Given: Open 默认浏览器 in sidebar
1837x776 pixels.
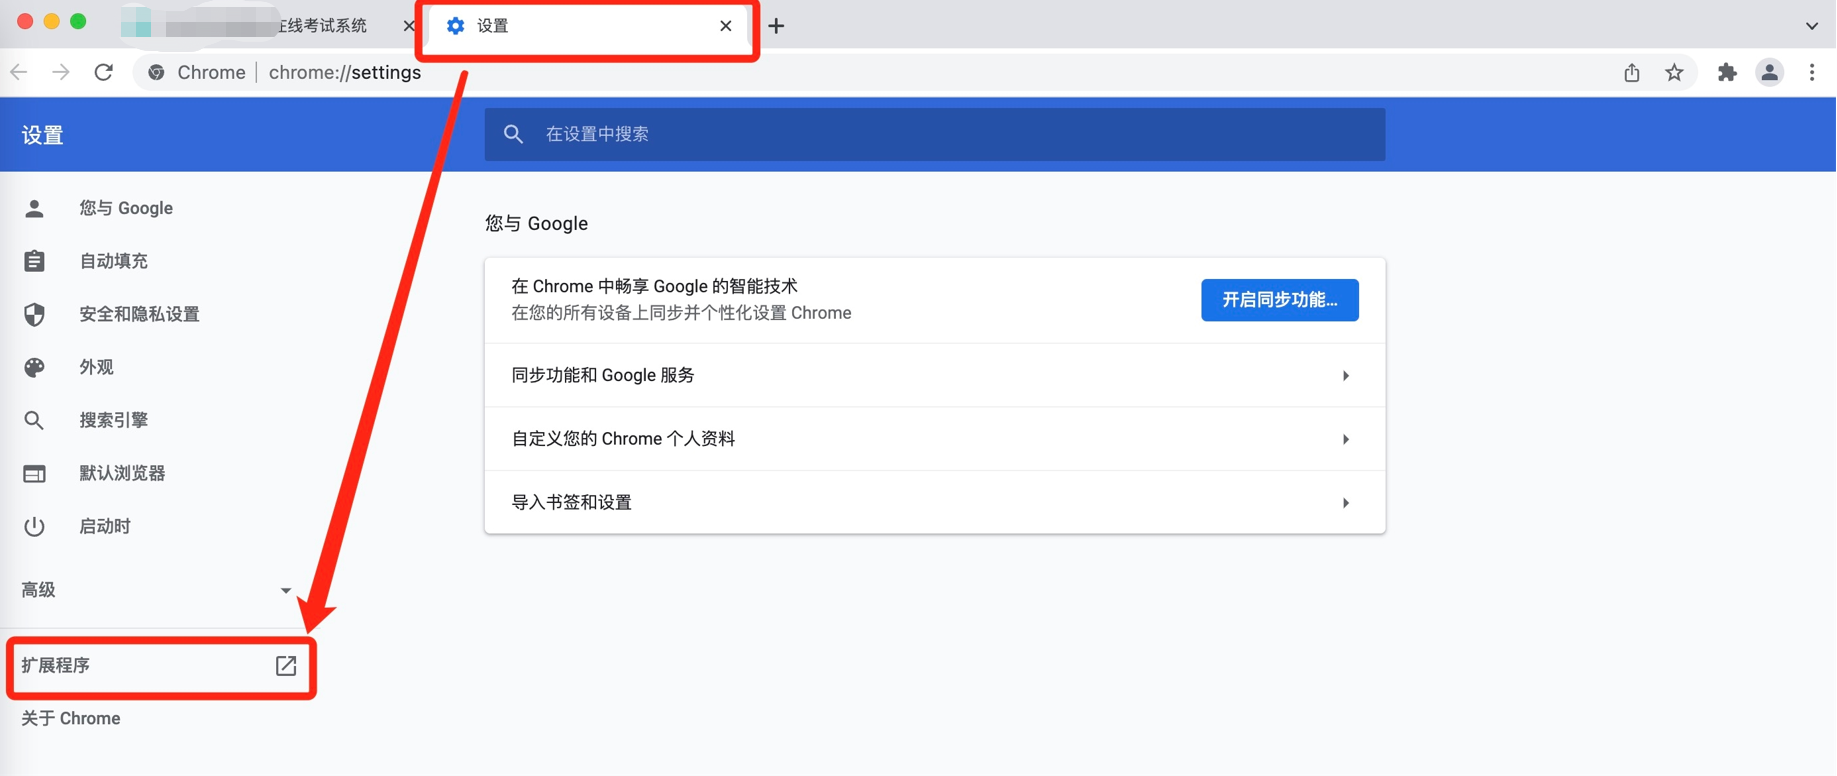Looking at the screenshot, I should [x=122, y=473].
